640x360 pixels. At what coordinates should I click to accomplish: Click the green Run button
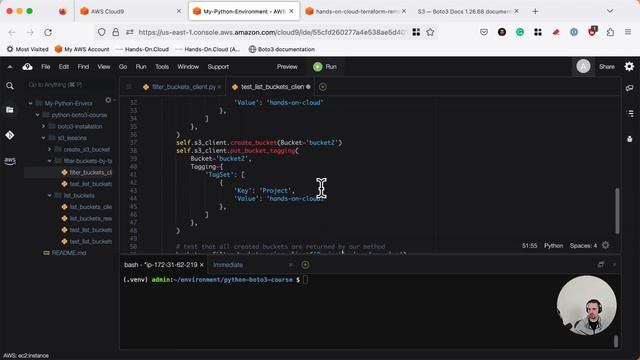[325, 67]
